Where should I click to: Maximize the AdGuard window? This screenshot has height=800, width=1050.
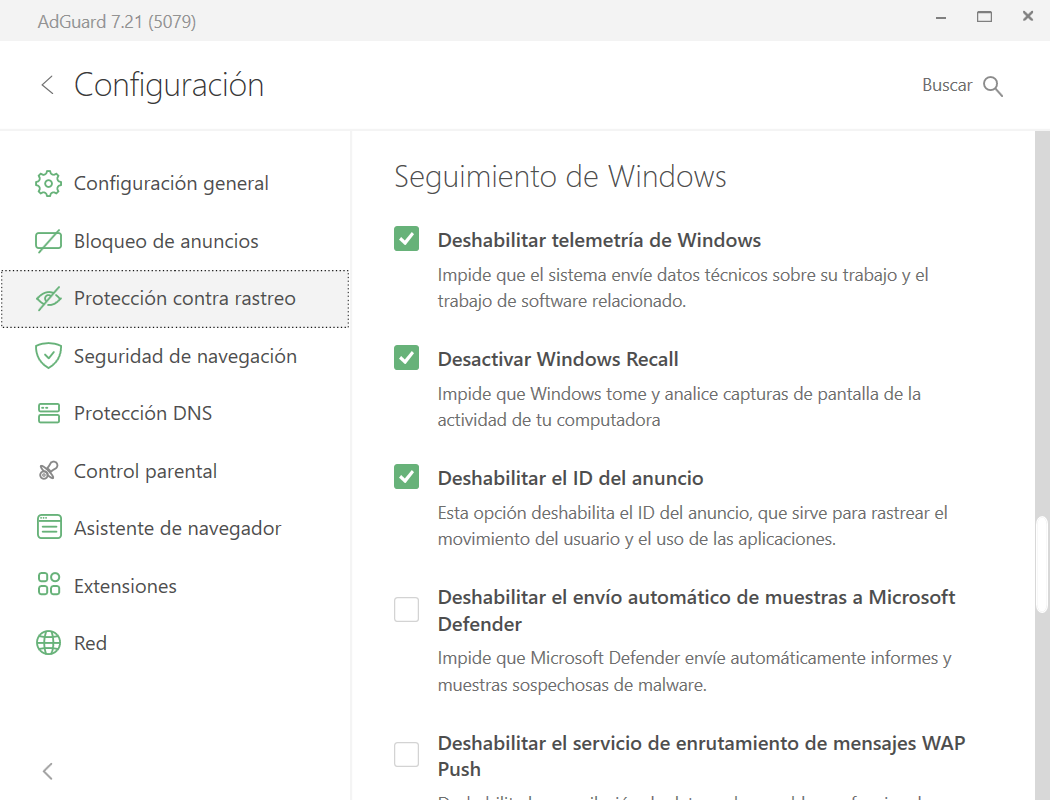pos(984,17)
